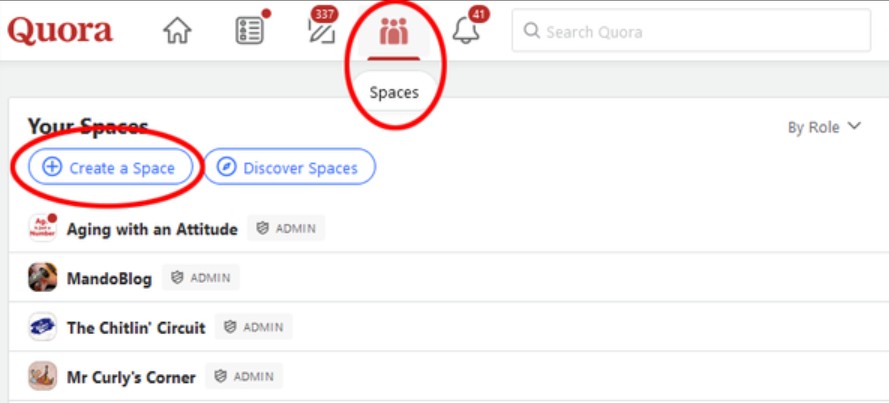
Task: Click the compass icon in Discover Spaces
Action: coord(226,167)
